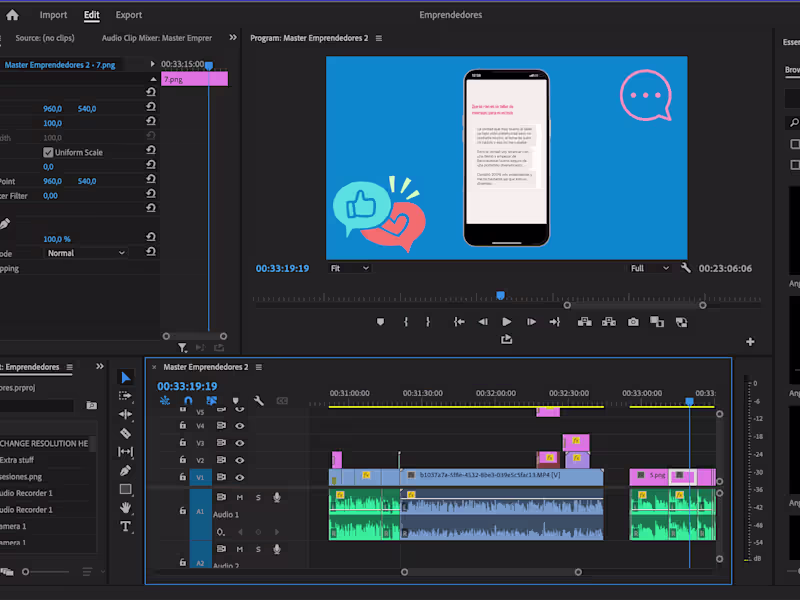
Task: Open the Fit zoom dropdown in Program monitor
Action: point(350,269)
